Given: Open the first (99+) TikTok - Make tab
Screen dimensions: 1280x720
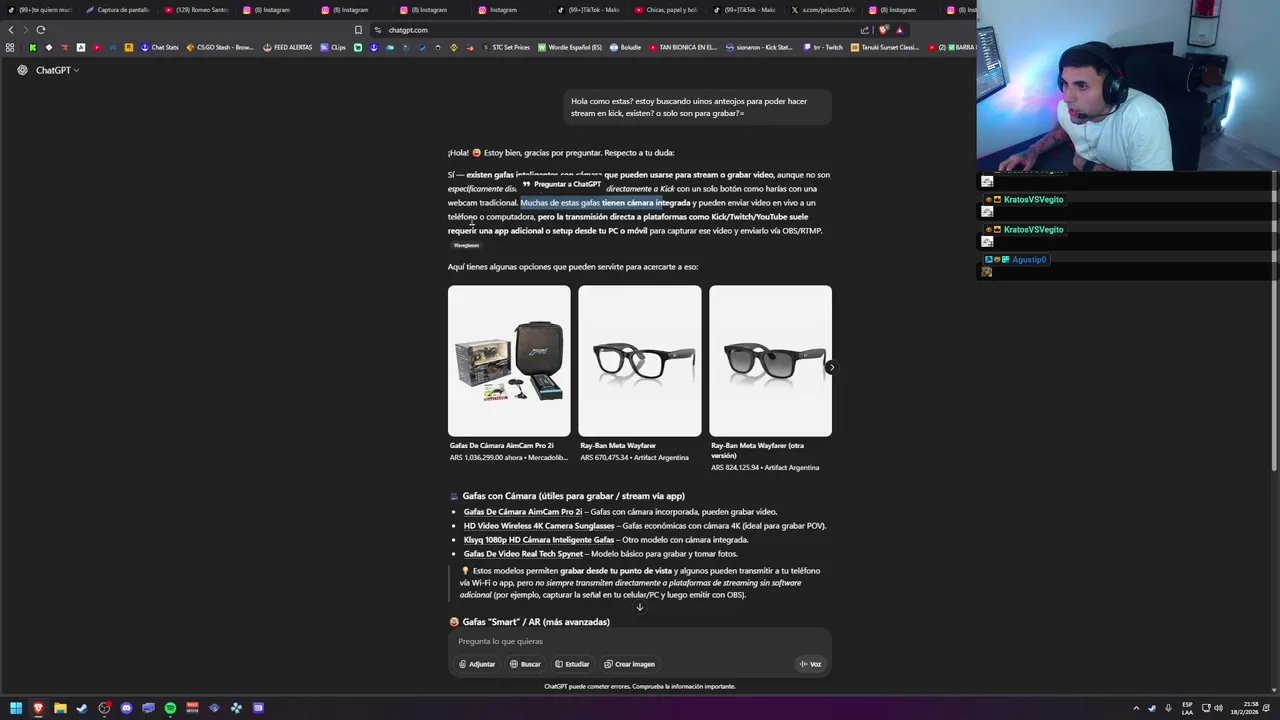Looking at the screenshot, I should (x=589, y=10).
